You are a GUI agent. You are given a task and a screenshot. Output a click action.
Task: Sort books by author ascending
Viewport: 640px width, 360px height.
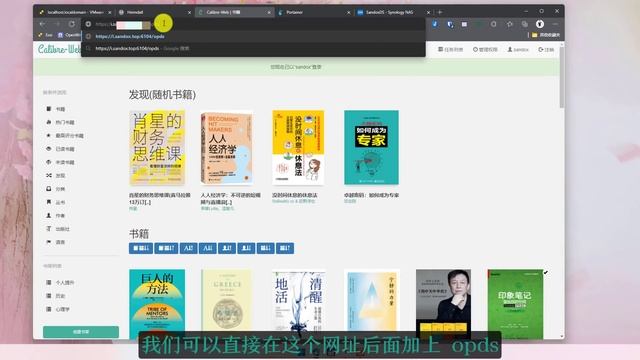click(x=227, y=248)
